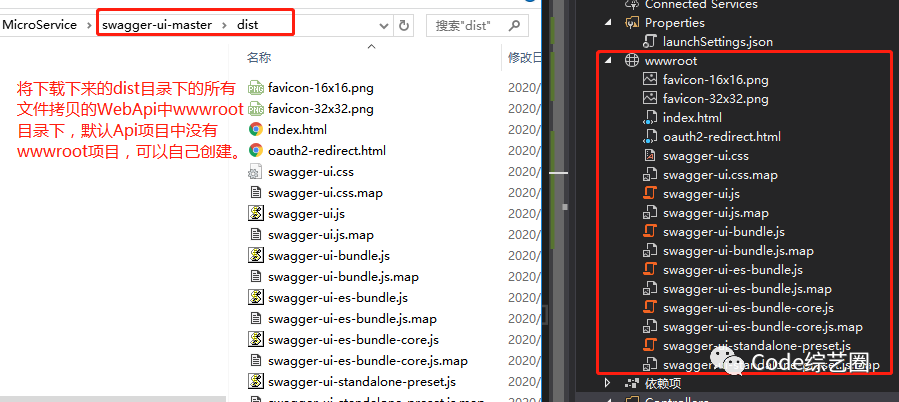Select swagger-ui-es-bundle.js.map in Solution Explorer

click(747, 288)
